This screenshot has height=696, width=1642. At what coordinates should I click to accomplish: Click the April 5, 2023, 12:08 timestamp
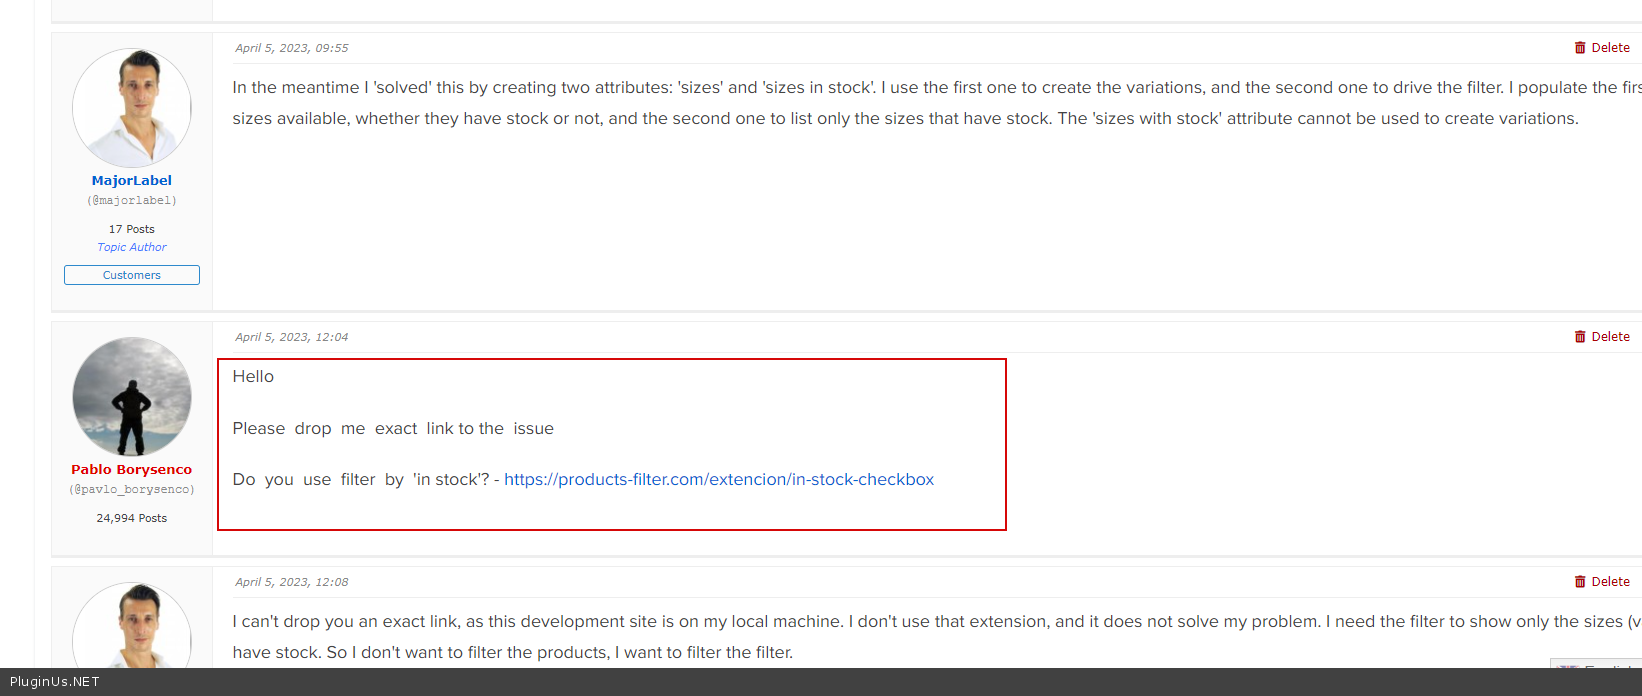pos(292,582)
